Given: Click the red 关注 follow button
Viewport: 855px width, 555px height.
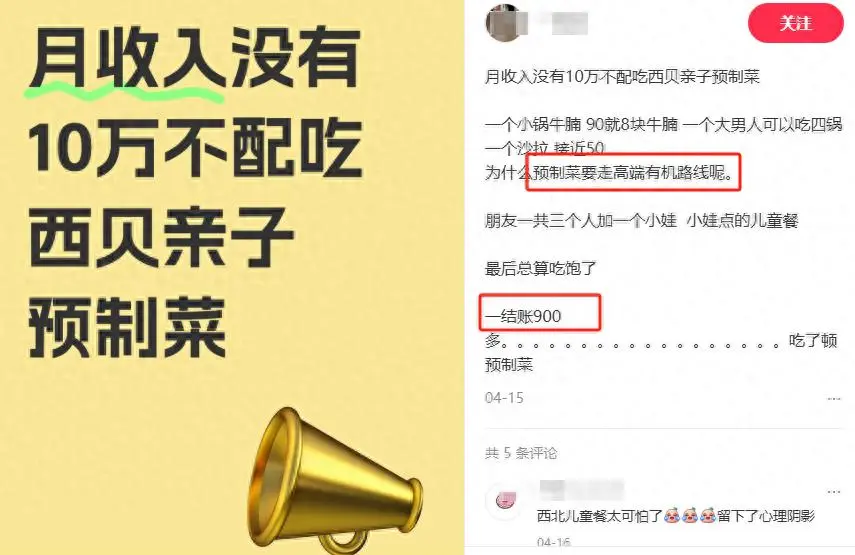Looking at the screenshot, I should (x=796, y=23).
